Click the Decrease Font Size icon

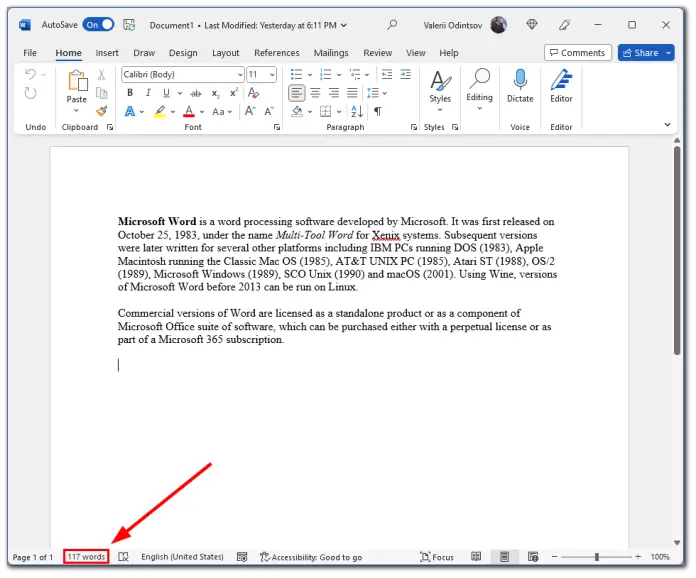point(269,111)
